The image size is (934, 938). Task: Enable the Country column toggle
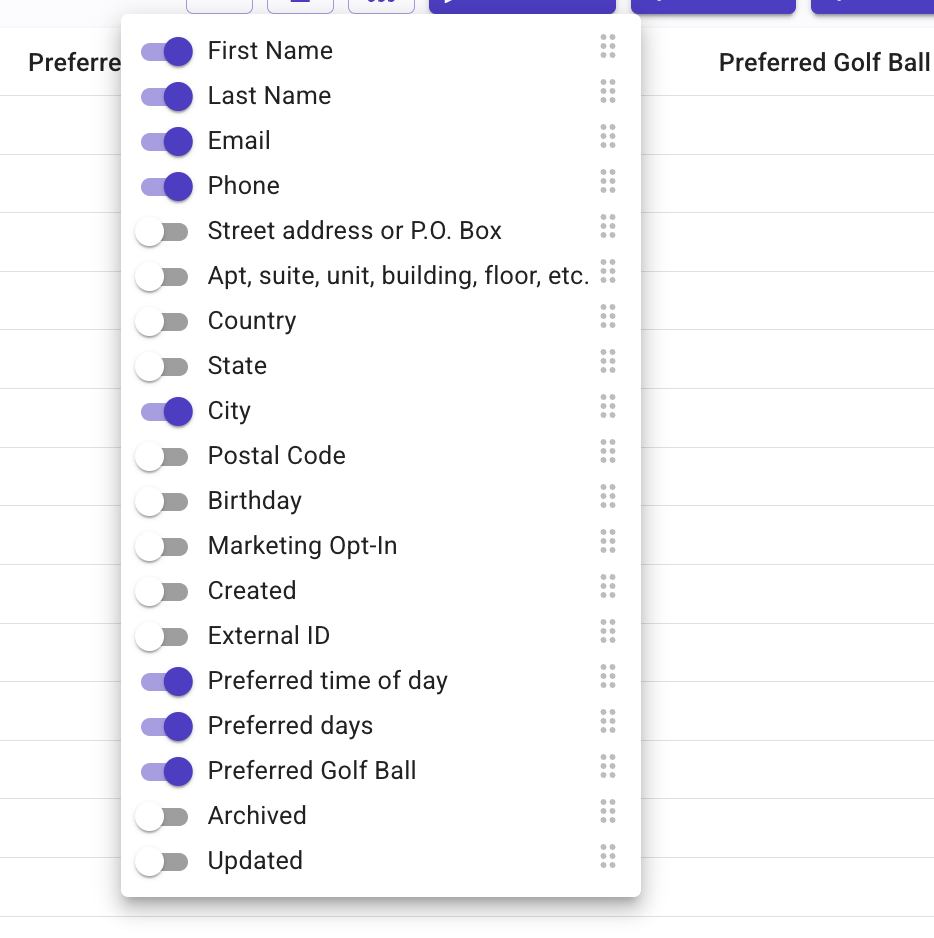point(162,322)
